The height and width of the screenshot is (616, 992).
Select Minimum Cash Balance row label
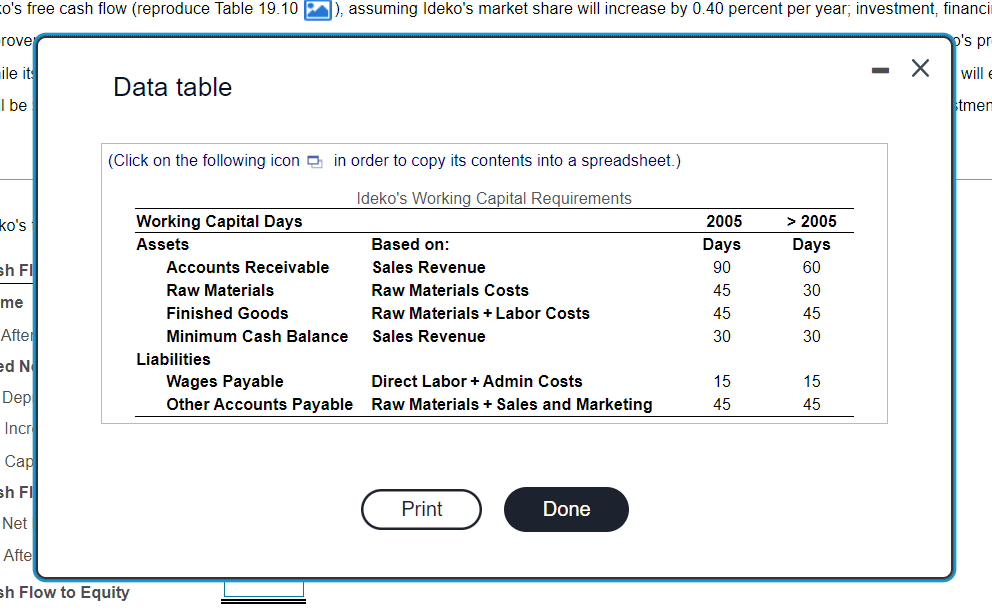(x=257, y=336)
